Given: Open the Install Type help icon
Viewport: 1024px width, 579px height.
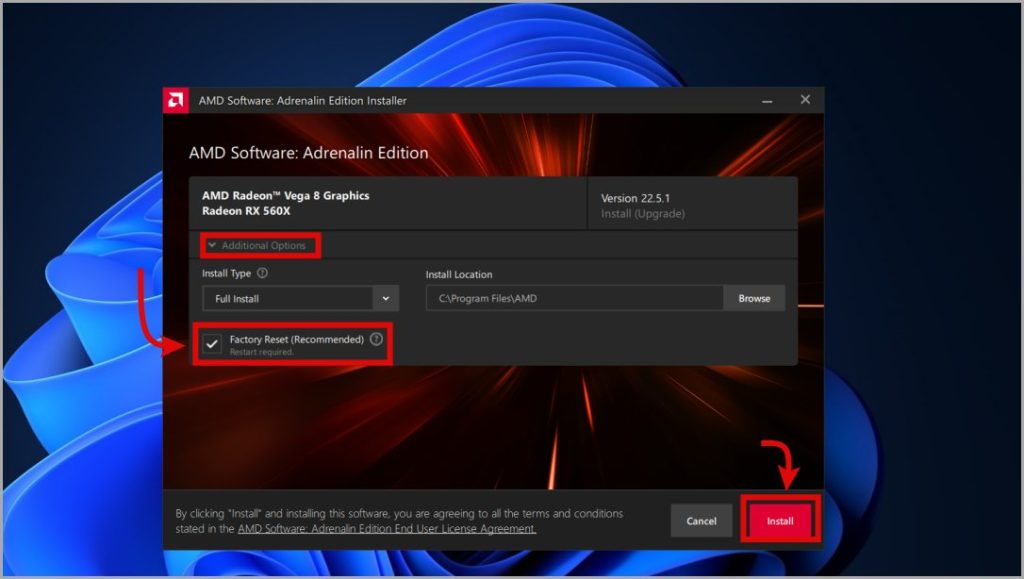Looking at the screenshot, I should coord(262,273).
